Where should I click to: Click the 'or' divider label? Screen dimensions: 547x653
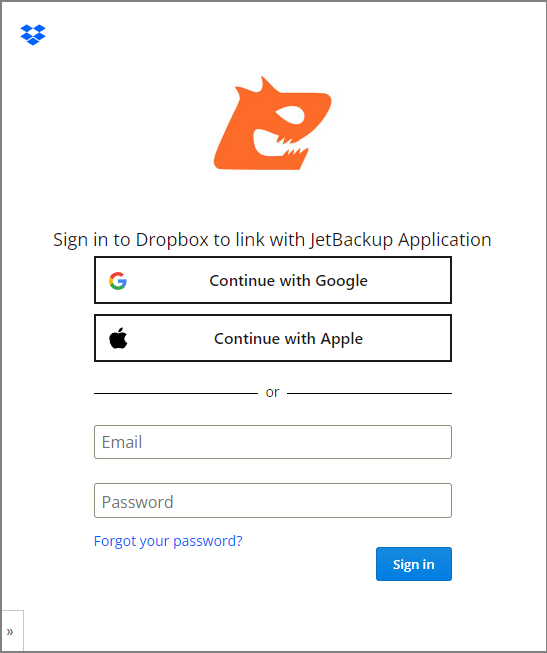(x=272, y=392)
